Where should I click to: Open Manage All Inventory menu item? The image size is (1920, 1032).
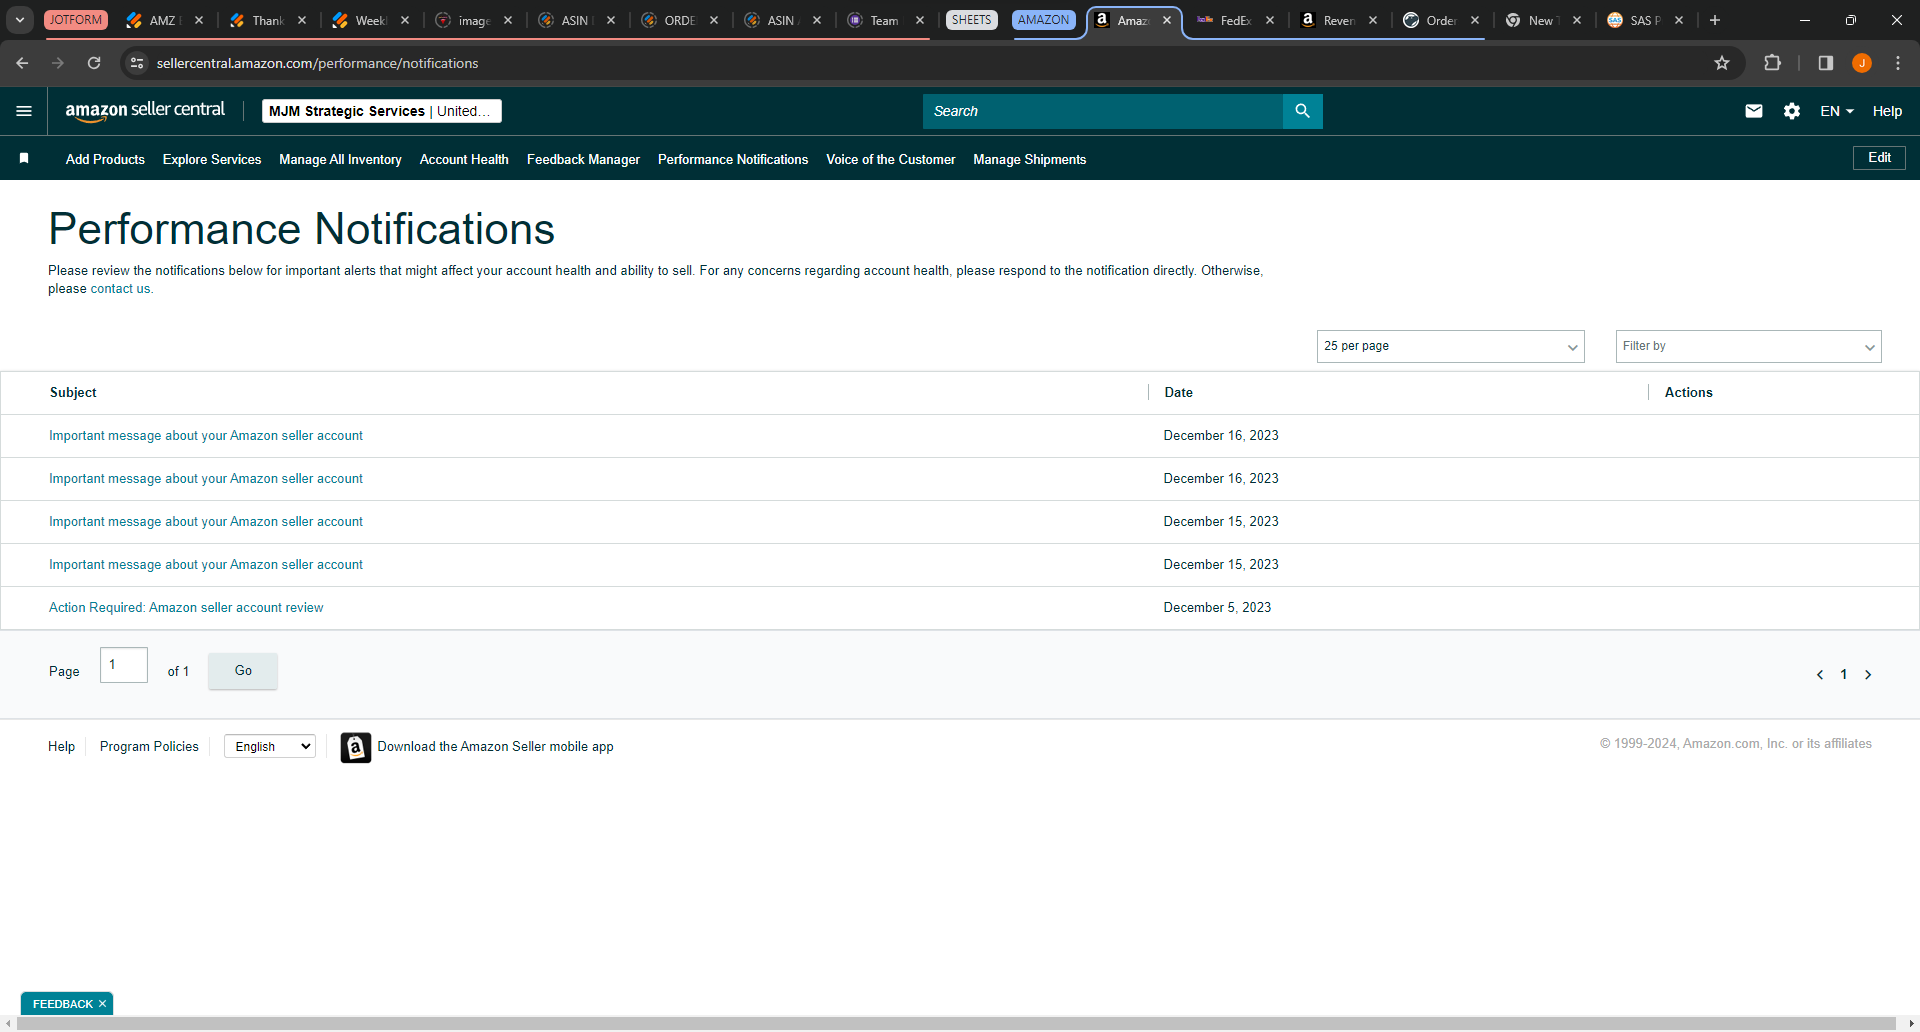(340, 159)
